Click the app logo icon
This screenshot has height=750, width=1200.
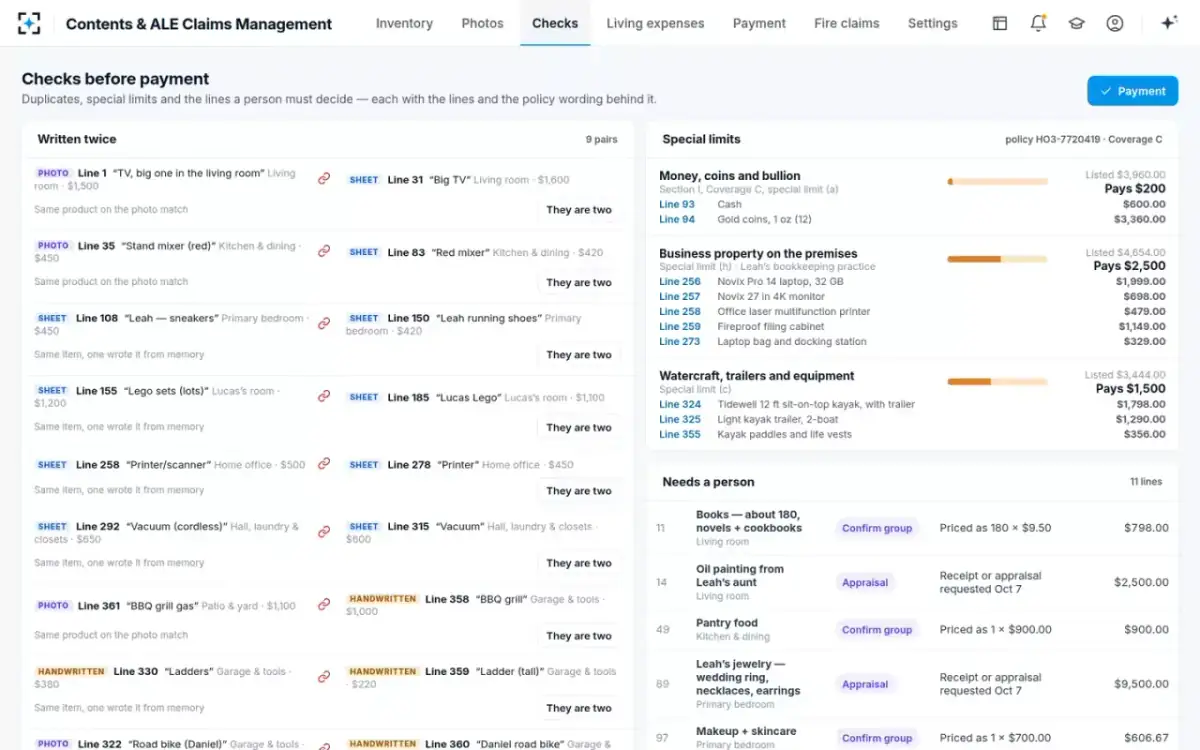(29, 23)
